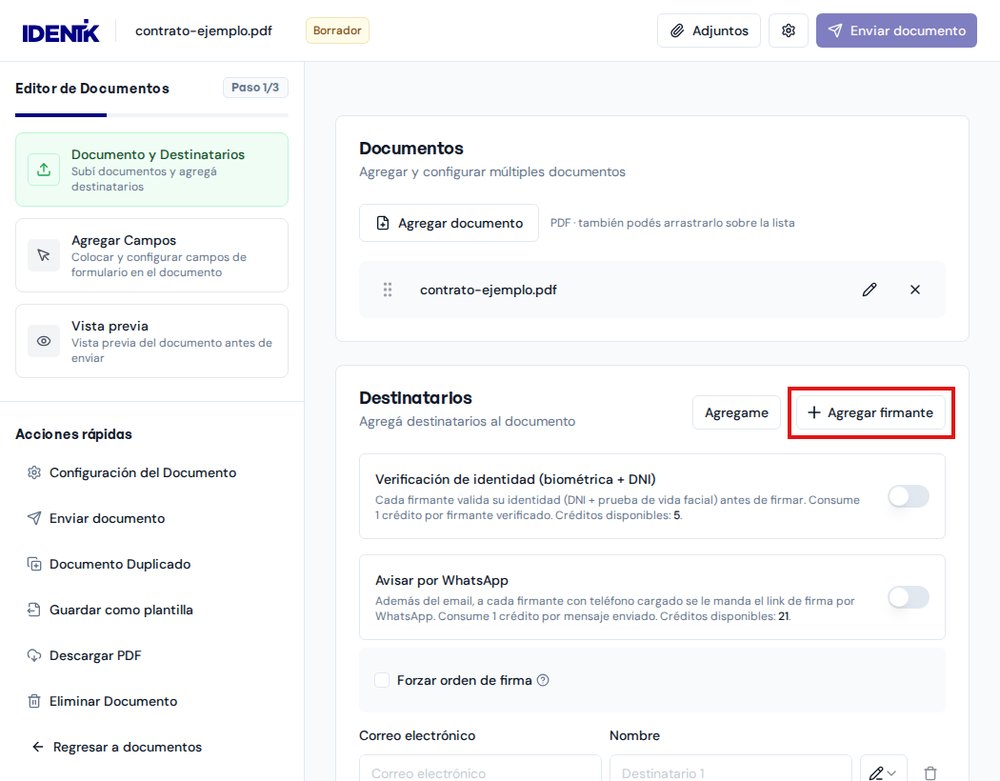Viewport: 1000px width, 781px height.
Task: Click the template icon beside Guardar como plantilla
Action: (34, 610)
